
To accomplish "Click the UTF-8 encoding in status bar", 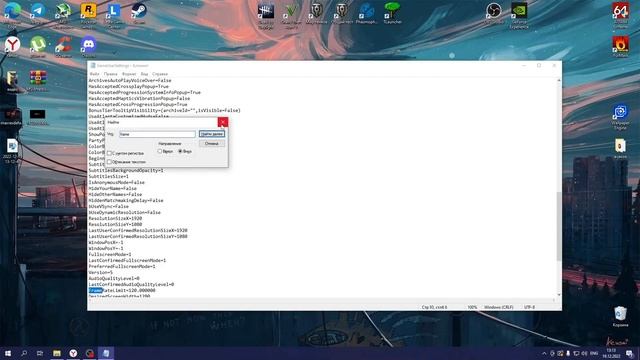I will (529, 307).
